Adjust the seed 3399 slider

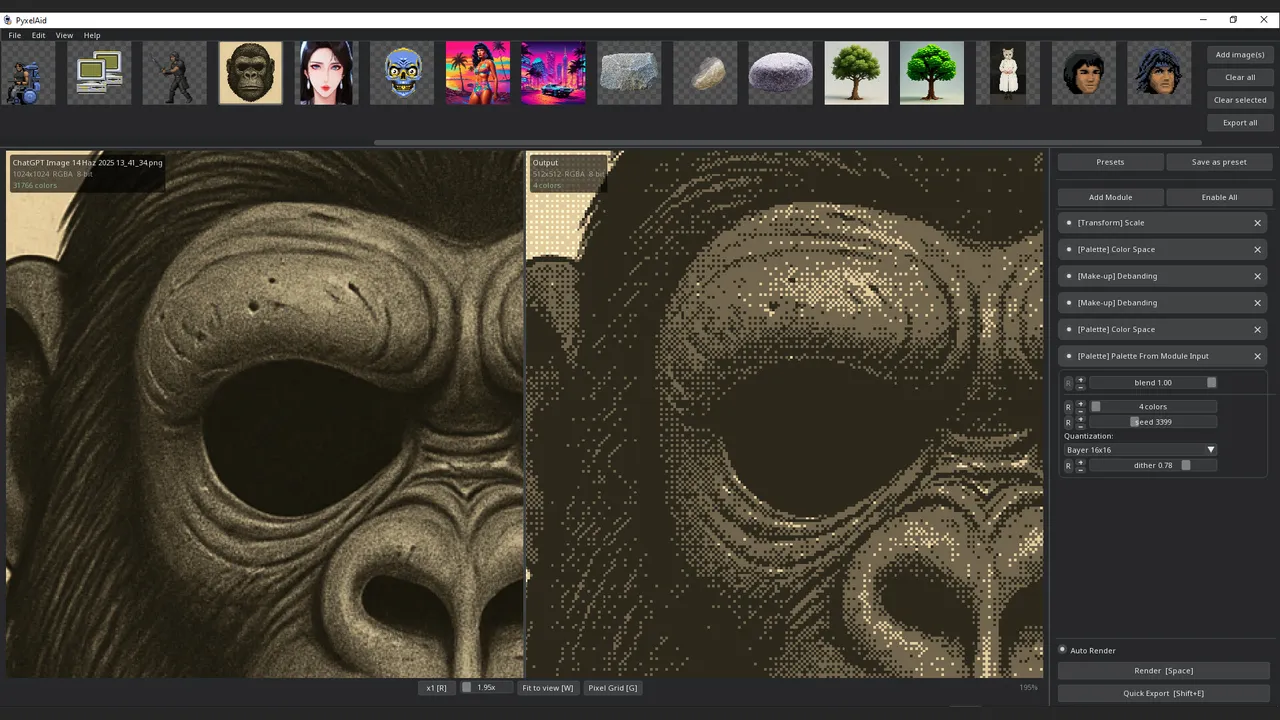click(1152, 422)
